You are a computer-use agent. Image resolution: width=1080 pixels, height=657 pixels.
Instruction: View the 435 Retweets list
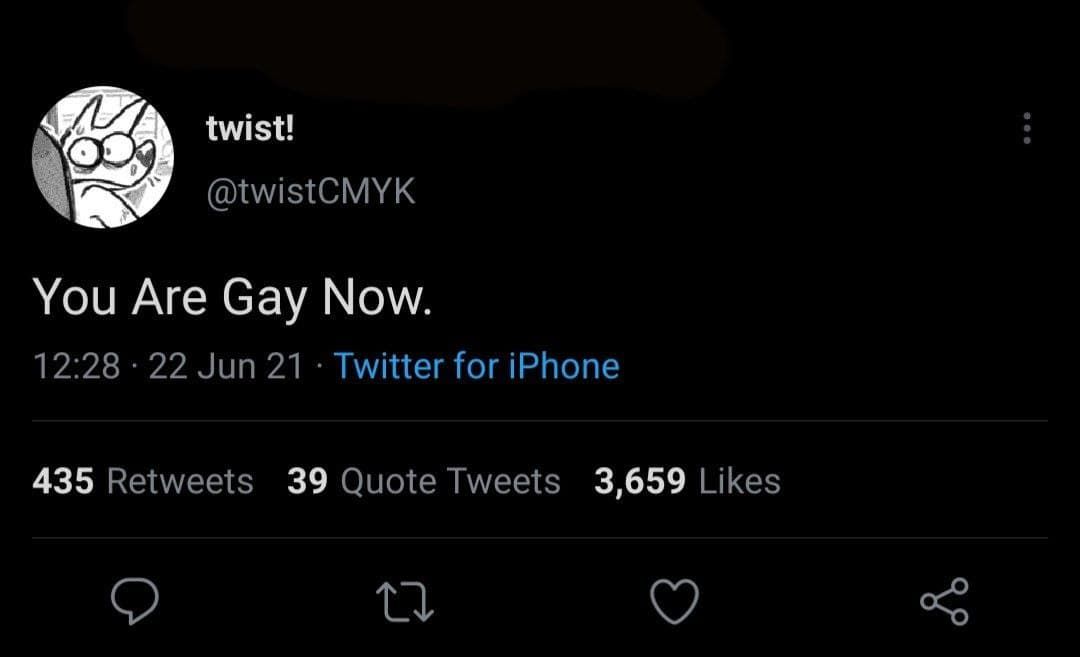(x=143, y=482)
